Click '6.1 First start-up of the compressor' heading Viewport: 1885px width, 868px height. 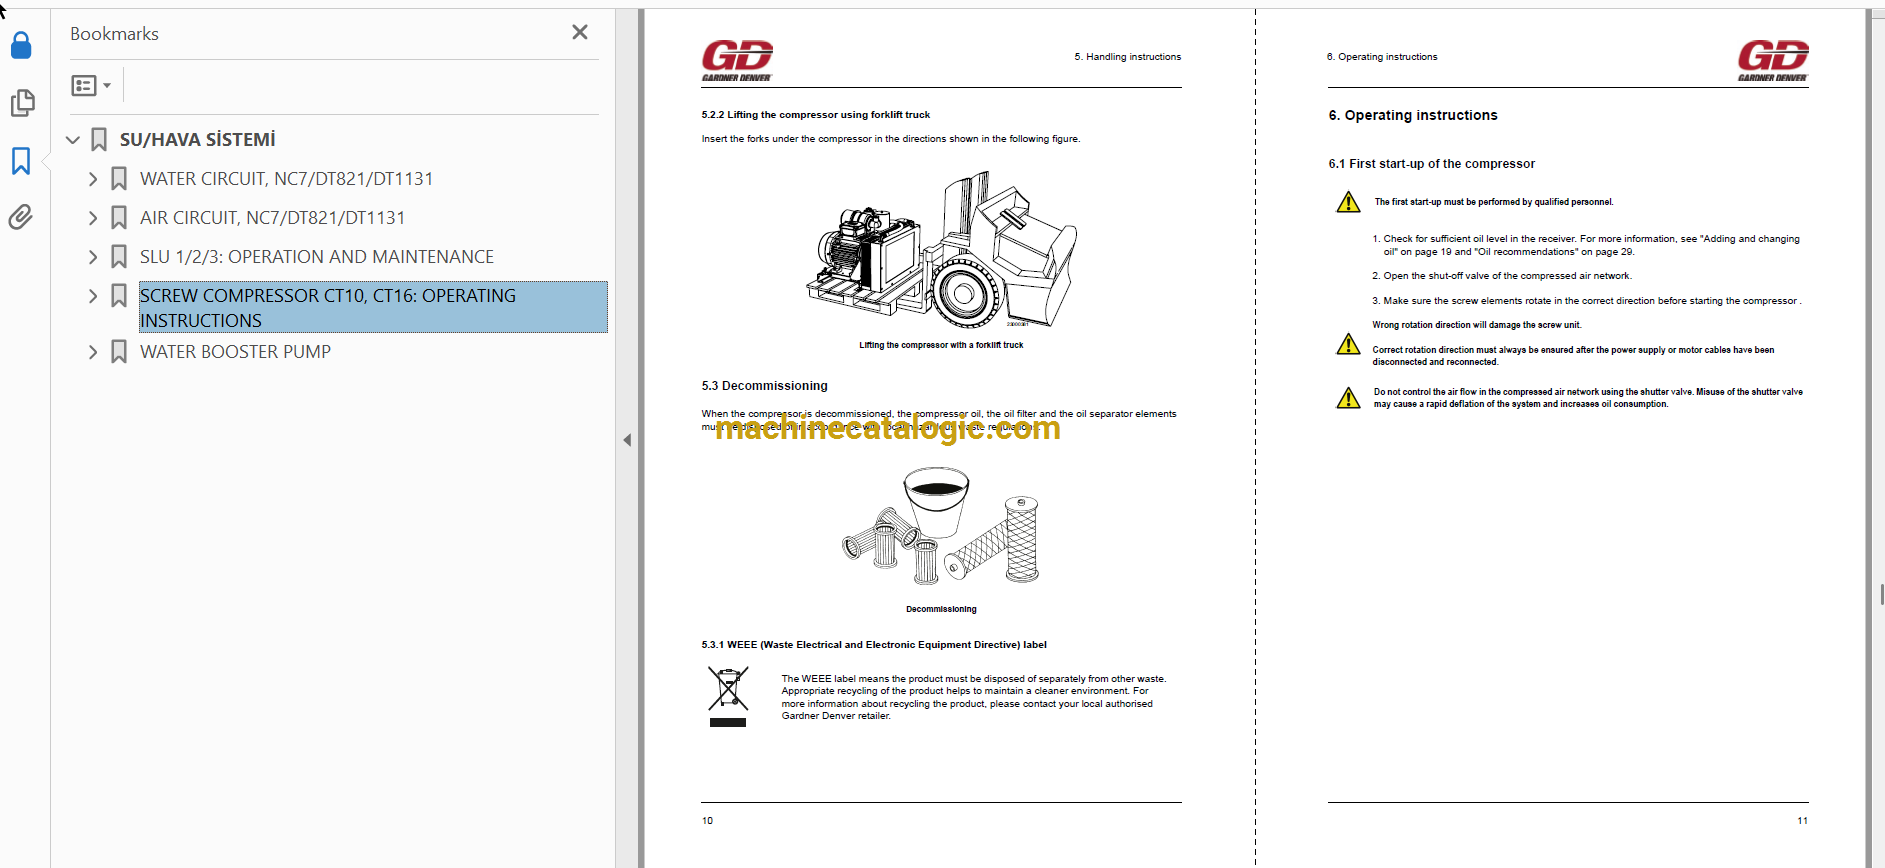click(x=1431, y=164)
